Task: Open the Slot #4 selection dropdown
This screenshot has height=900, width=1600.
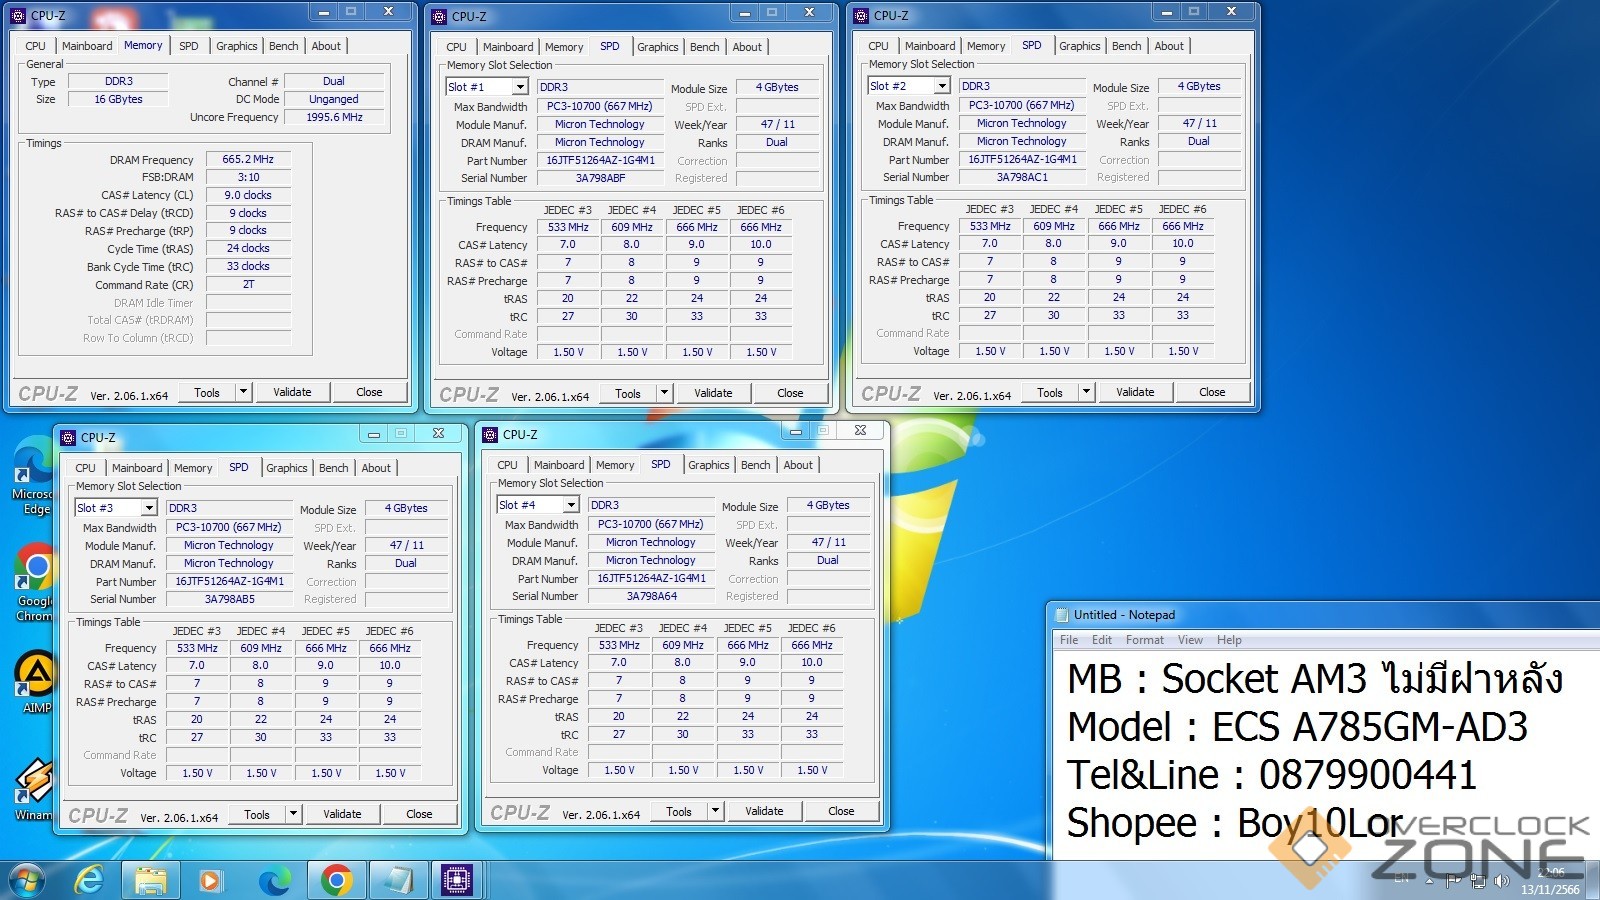Action: point(570,505)
